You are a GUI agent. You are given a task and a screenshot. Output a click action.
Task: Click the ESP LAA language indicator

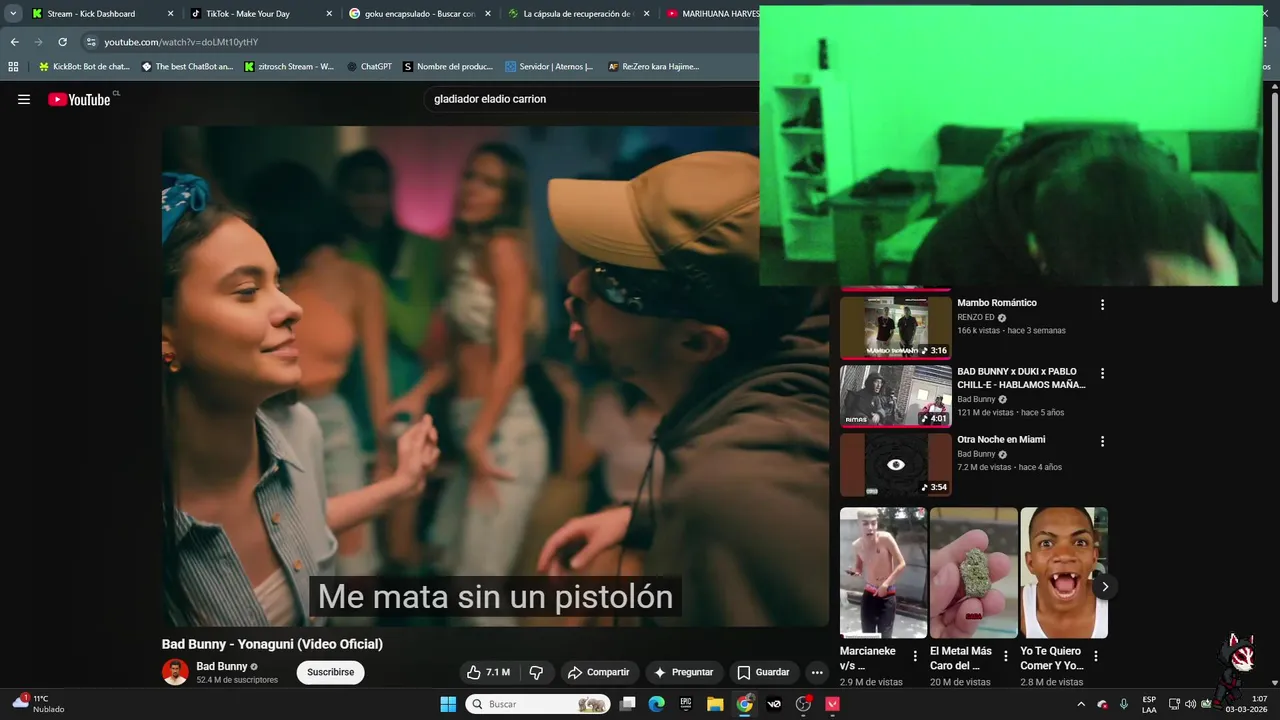(x=1149, y=704)
